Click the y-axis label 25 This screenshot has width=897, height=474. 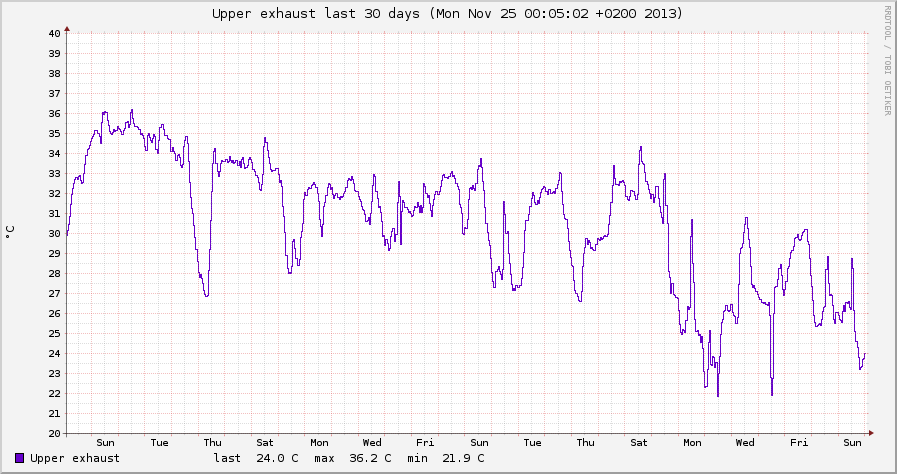(54, 333)
